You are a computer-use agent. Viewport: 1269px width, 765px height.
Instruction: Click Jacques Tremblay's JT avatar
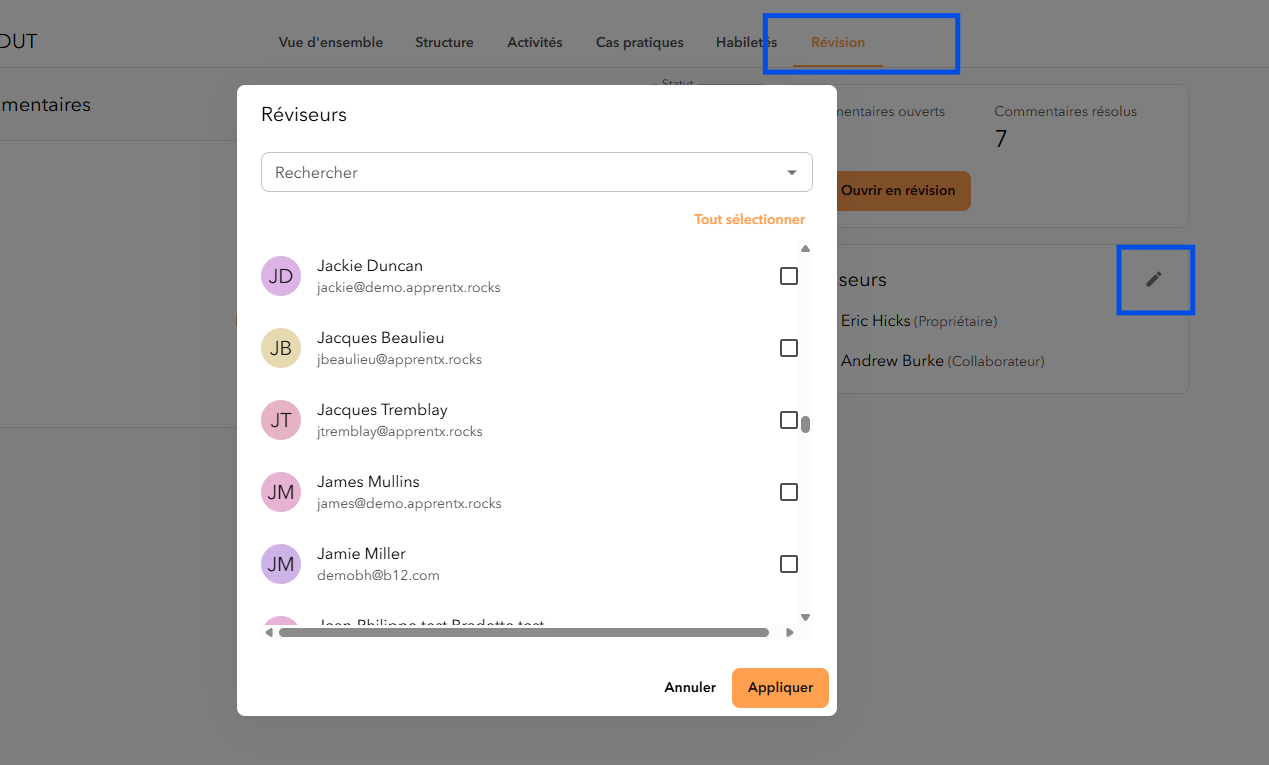(281, 420)
